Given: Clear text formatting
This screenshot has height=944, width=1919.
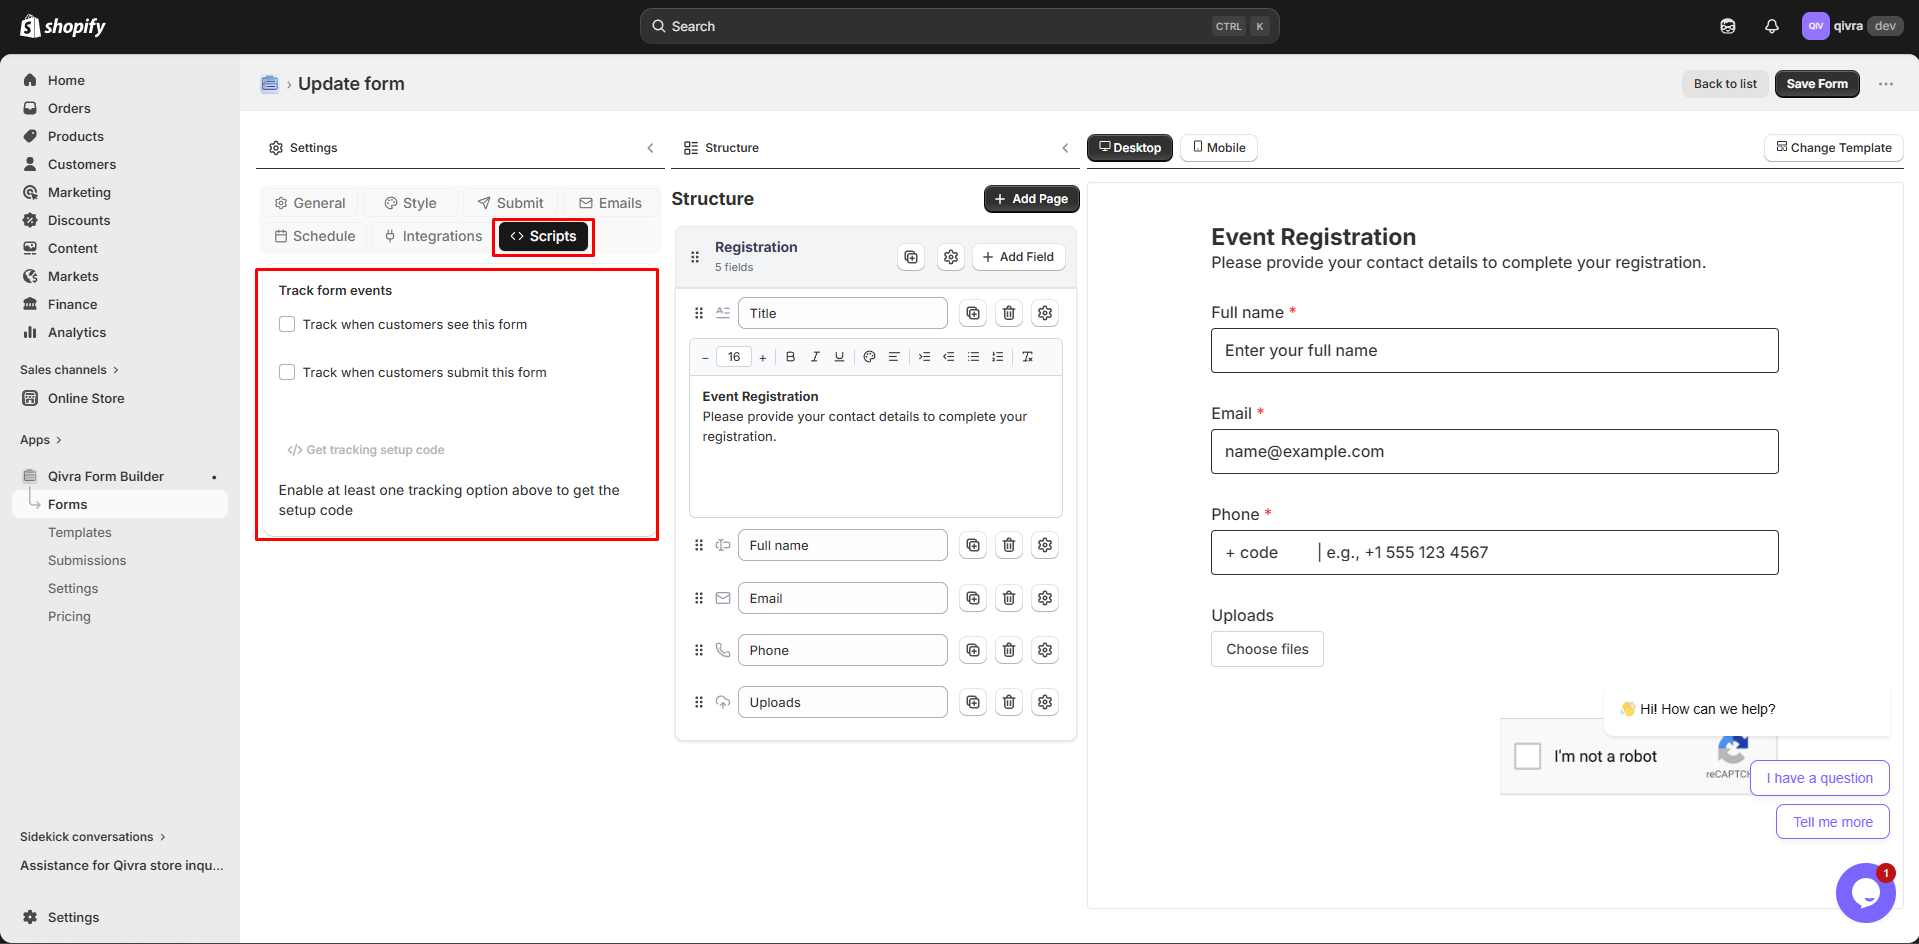Looking at the screenshot, I should 1027,357.
